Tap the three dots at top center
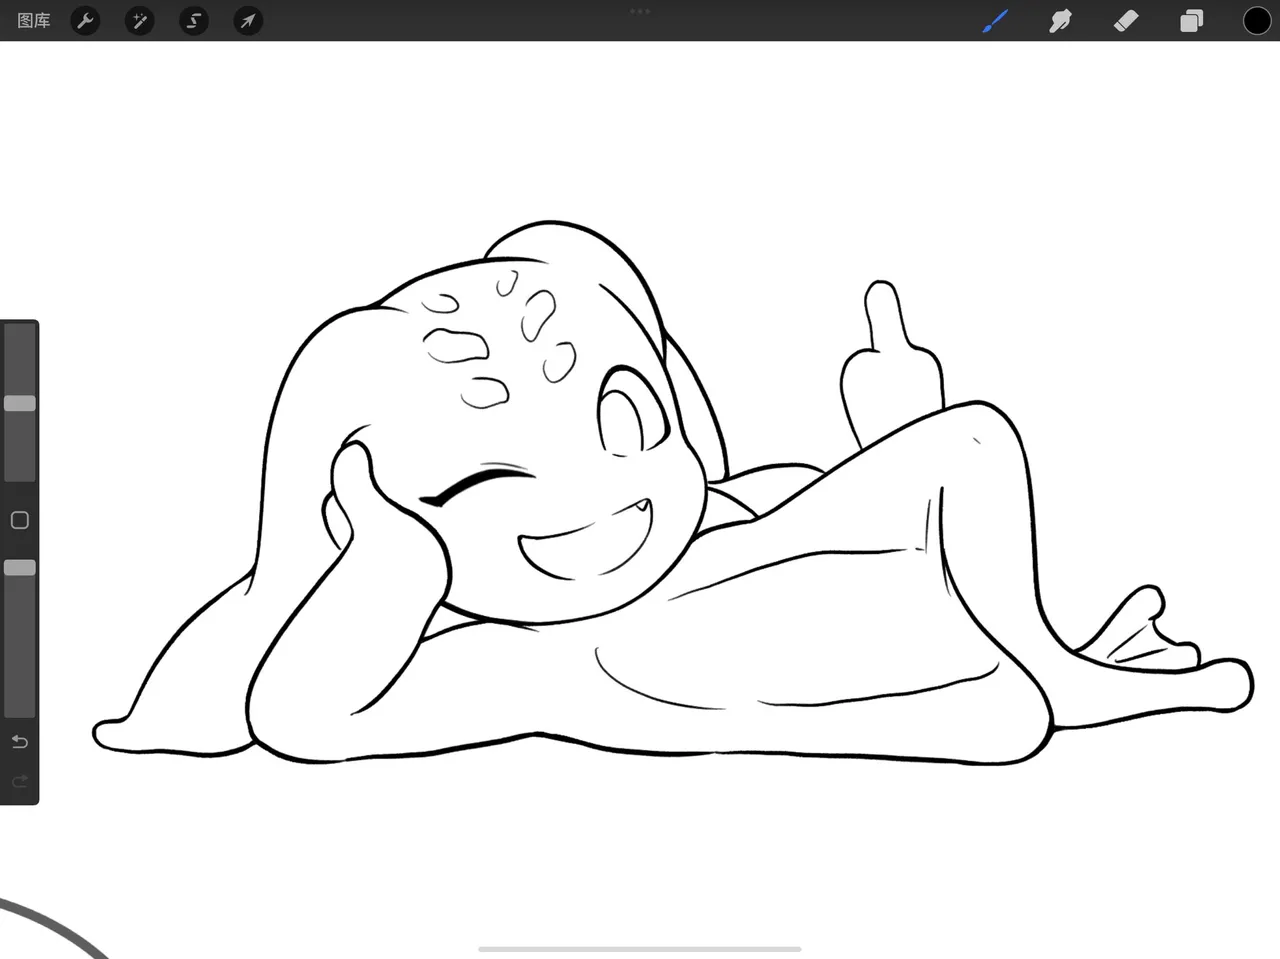 640,11
